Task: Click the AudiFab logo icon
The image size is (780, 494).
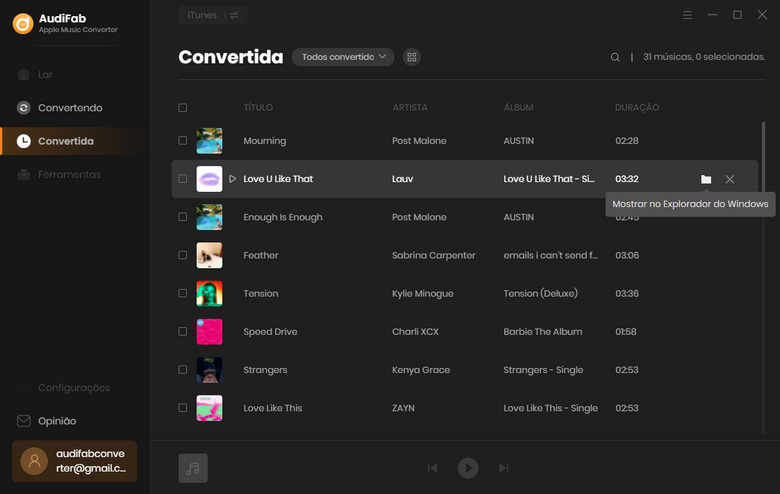Action: (23, 23)
